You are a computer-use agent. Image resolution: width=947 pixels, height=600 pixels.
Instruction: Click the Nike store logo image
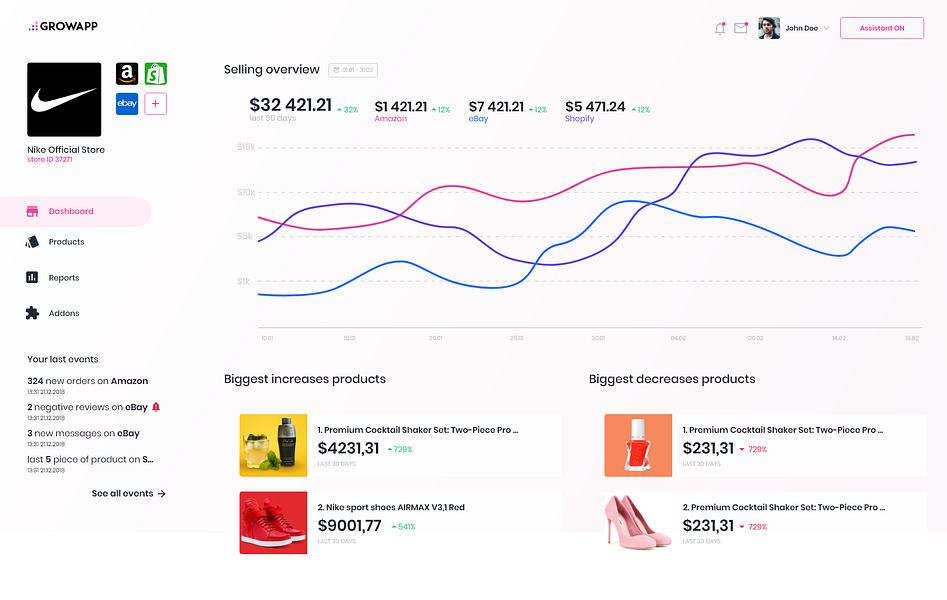(x=64, y=99)
